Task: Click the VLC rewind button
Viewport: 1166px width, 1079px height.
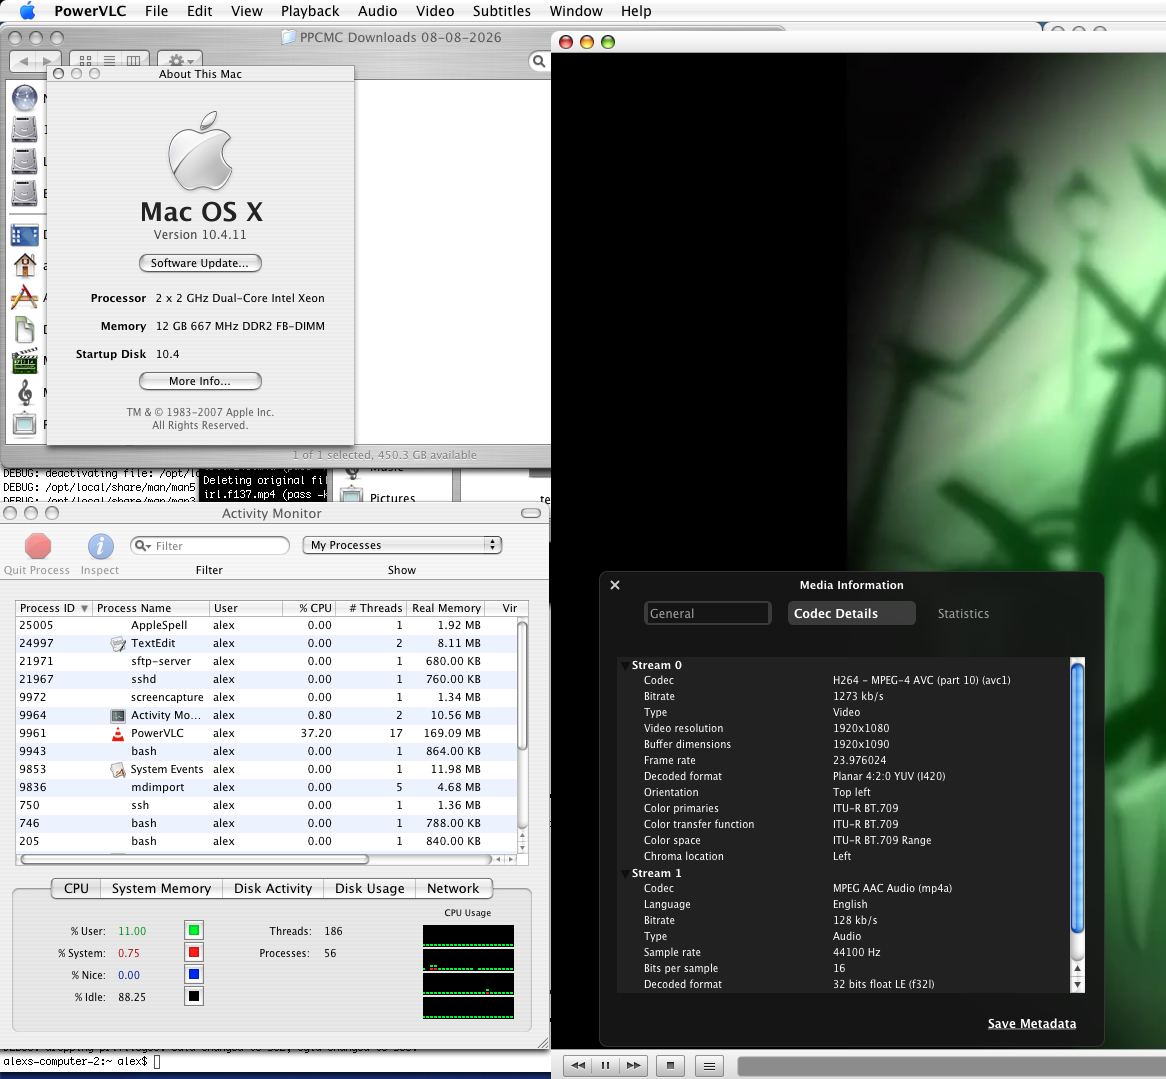Action: point(578,1066)
